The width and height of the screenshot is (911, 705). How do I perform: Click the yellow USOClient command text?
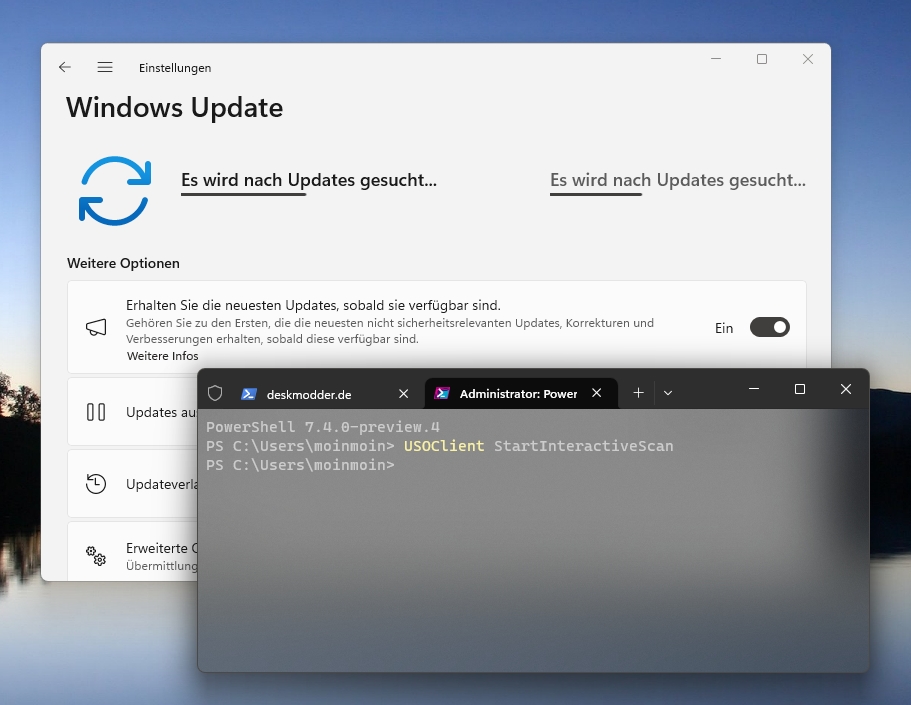444,446
